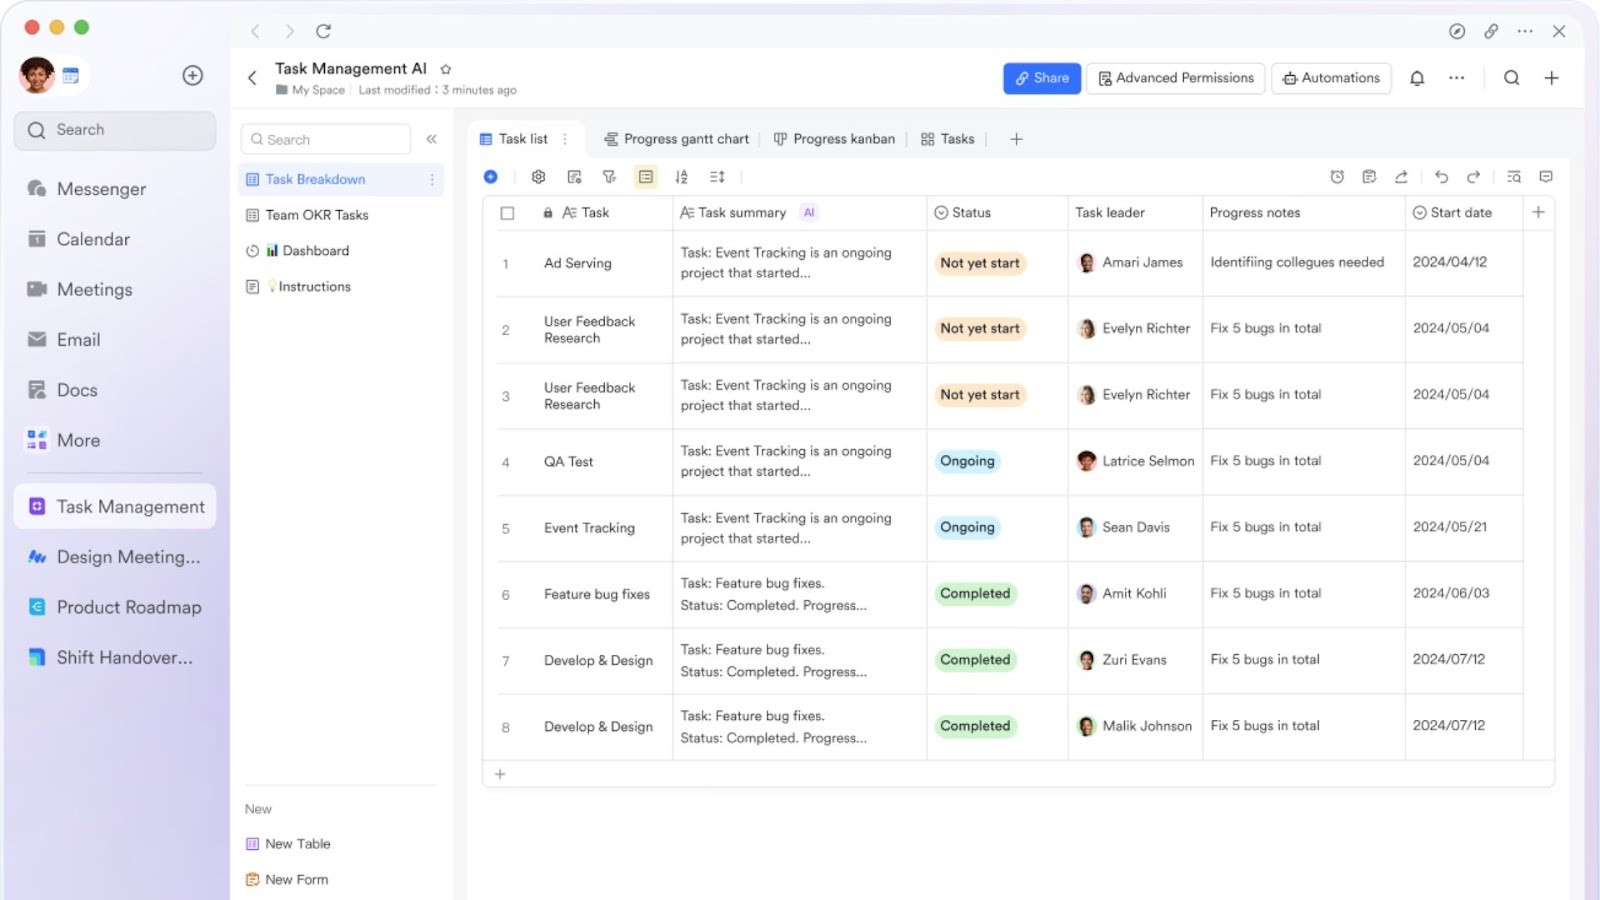The image size is (1600, 900).
Task: Open options menu next to Task Breakdown
Action: click(431, 179)
